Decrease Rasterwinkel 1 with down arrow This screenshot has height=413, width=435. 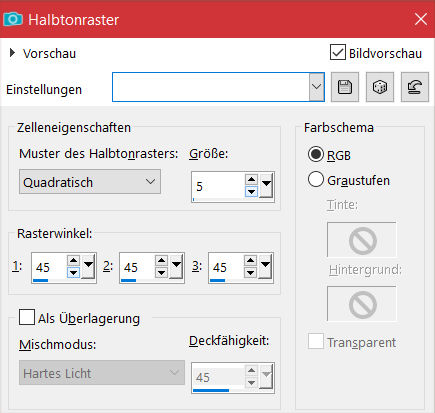coord(73,272)
